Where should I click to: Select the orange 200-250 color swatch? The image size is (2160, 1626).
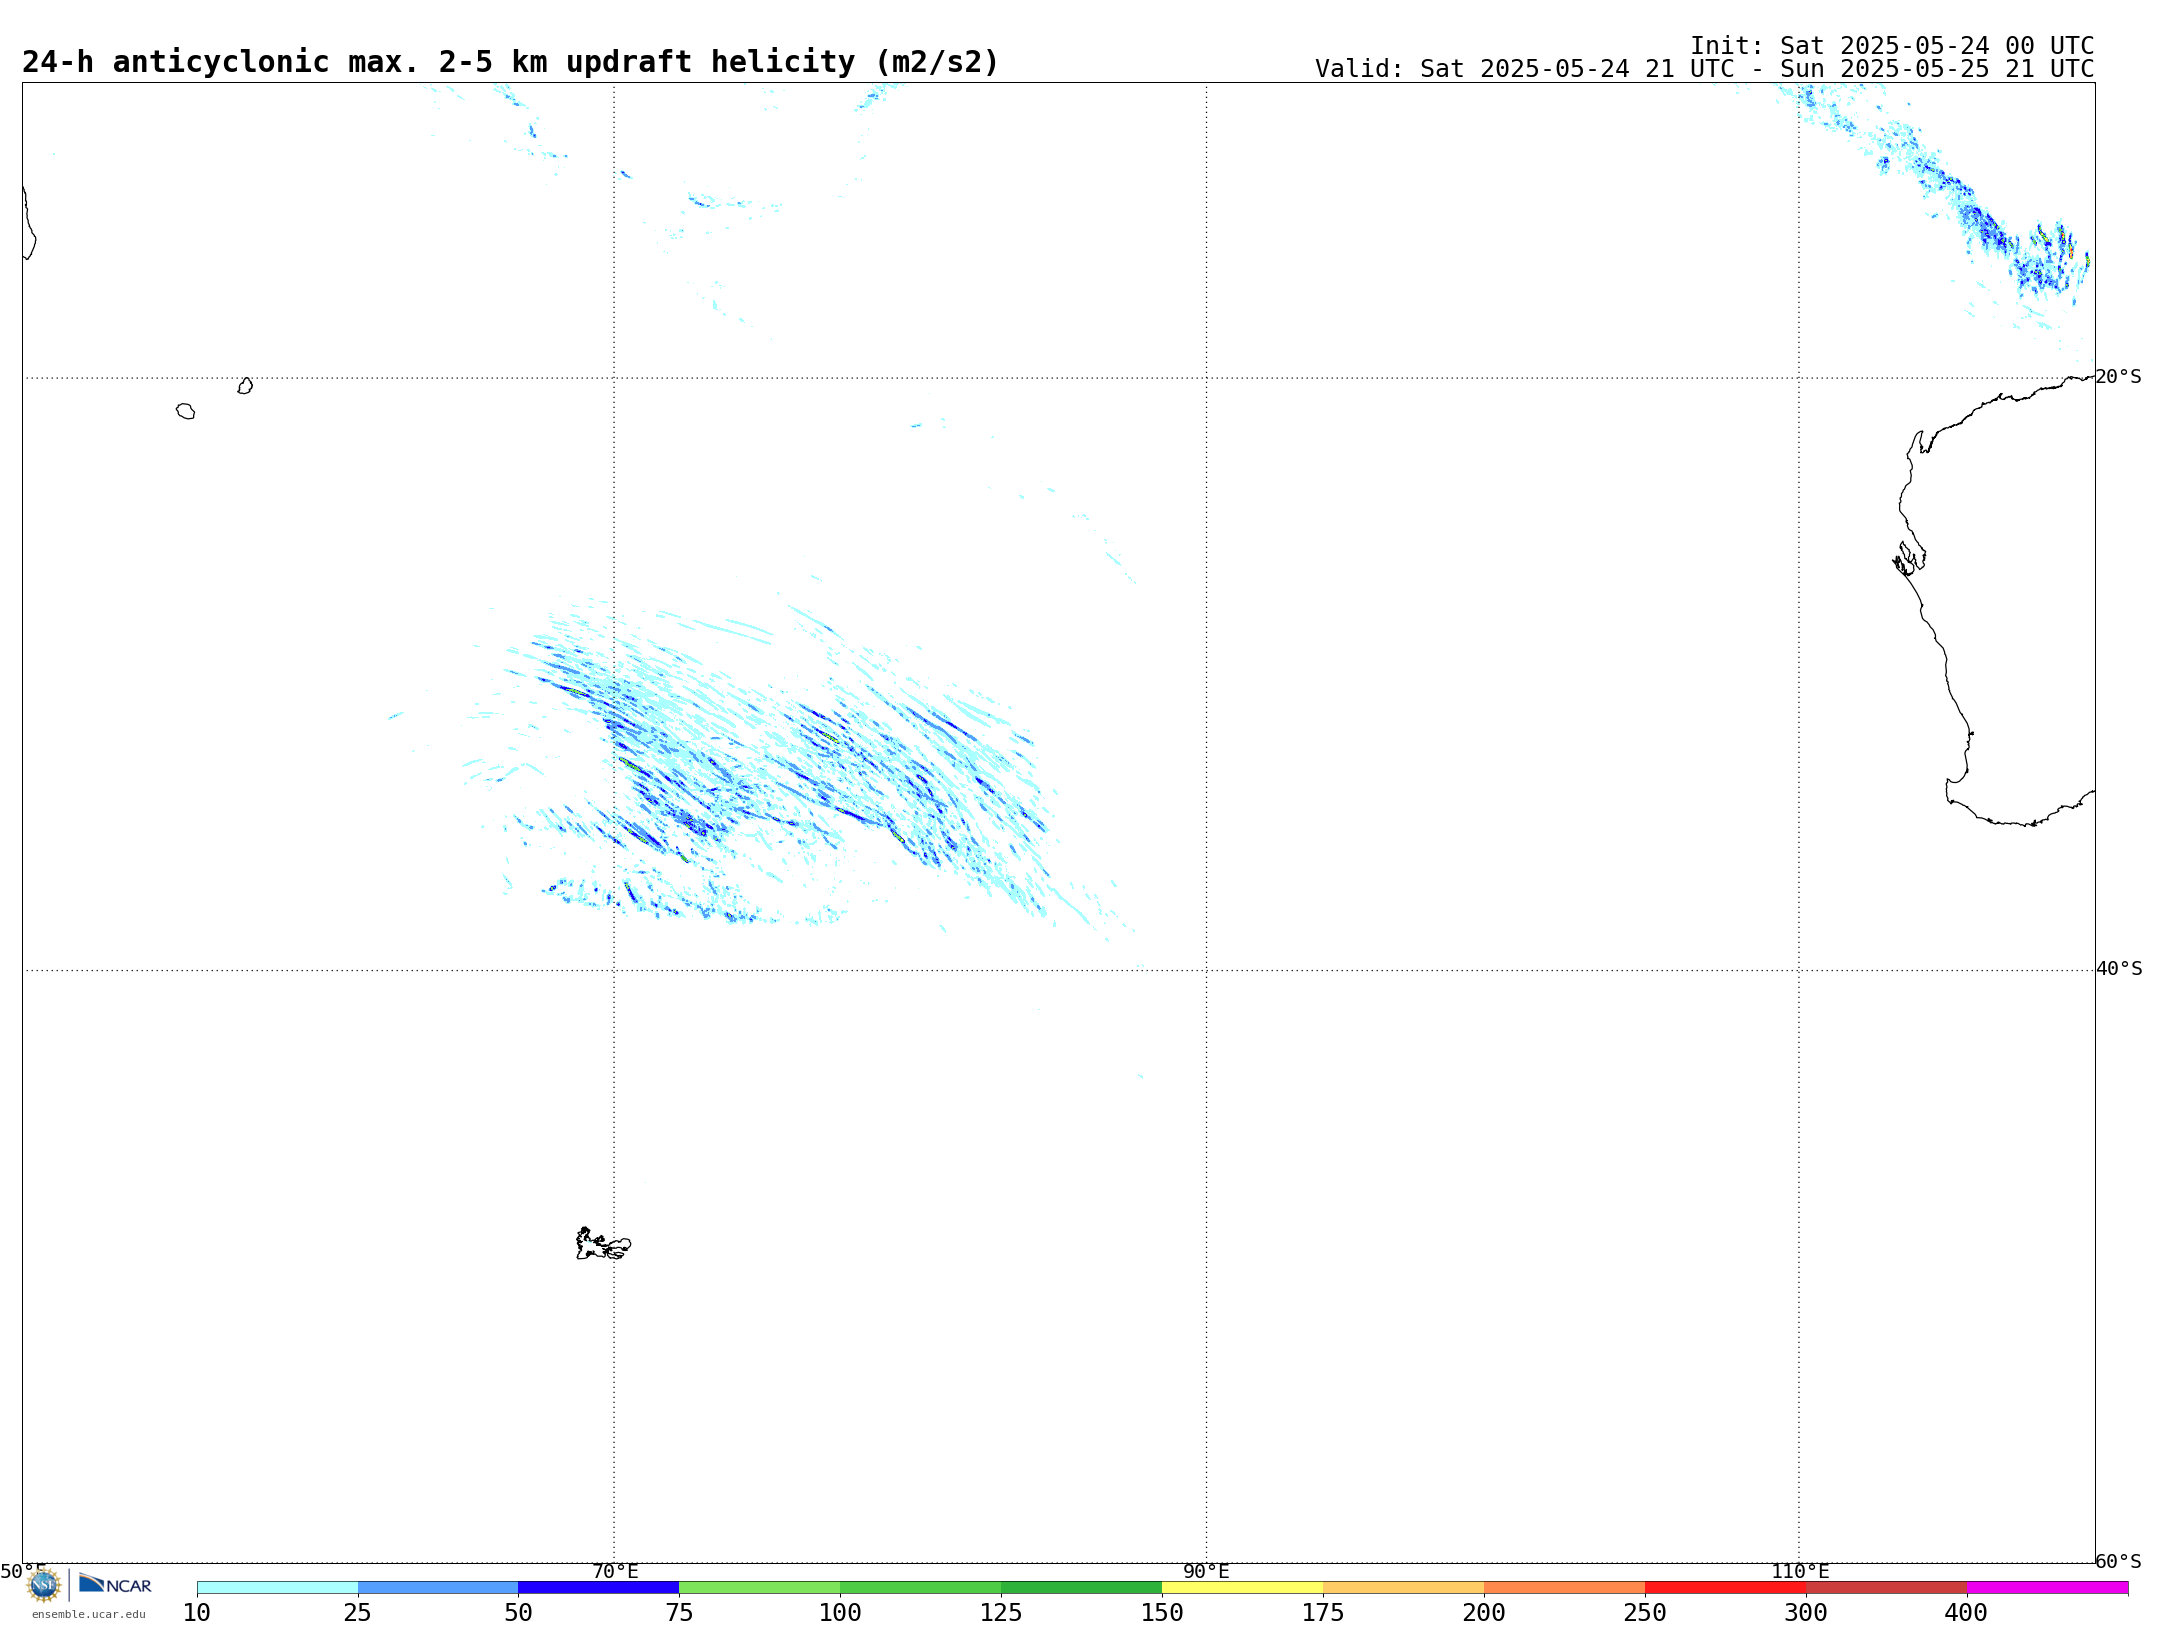1565,1588
